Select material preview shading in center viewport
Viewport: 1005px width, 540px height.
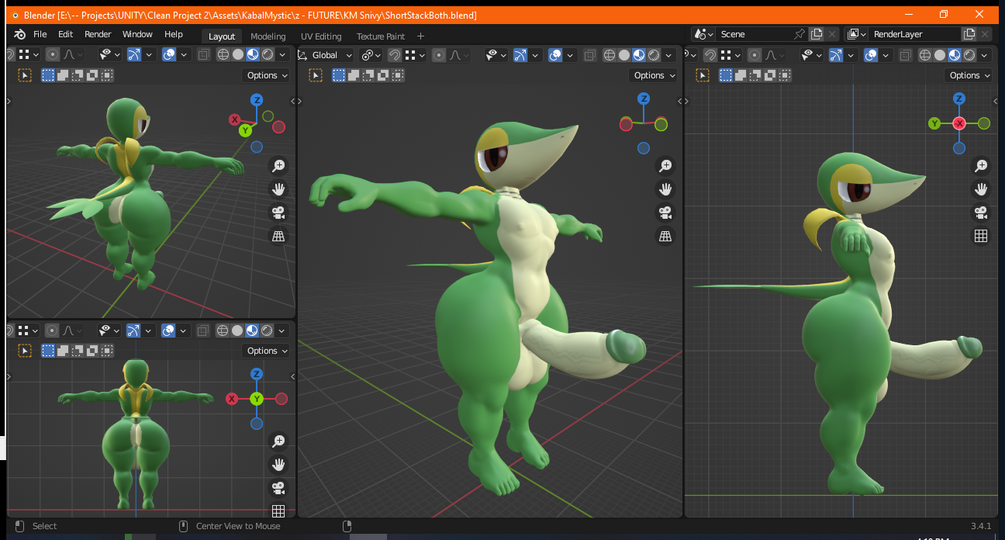click(639, 56)
